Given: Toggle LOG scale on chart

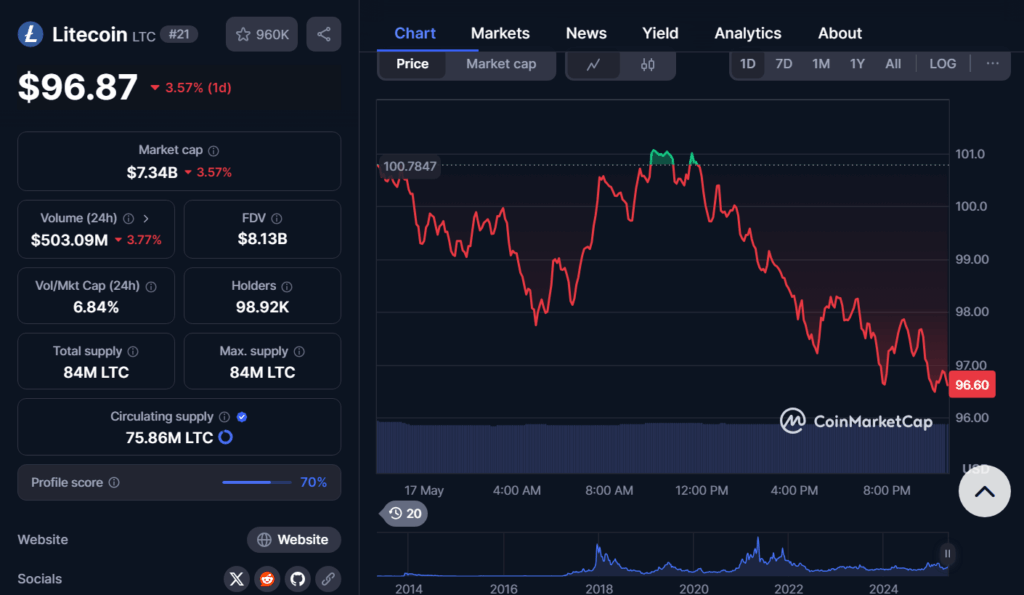Looking at the screenshot, I should pyautogui.click(x=942, y=64).
